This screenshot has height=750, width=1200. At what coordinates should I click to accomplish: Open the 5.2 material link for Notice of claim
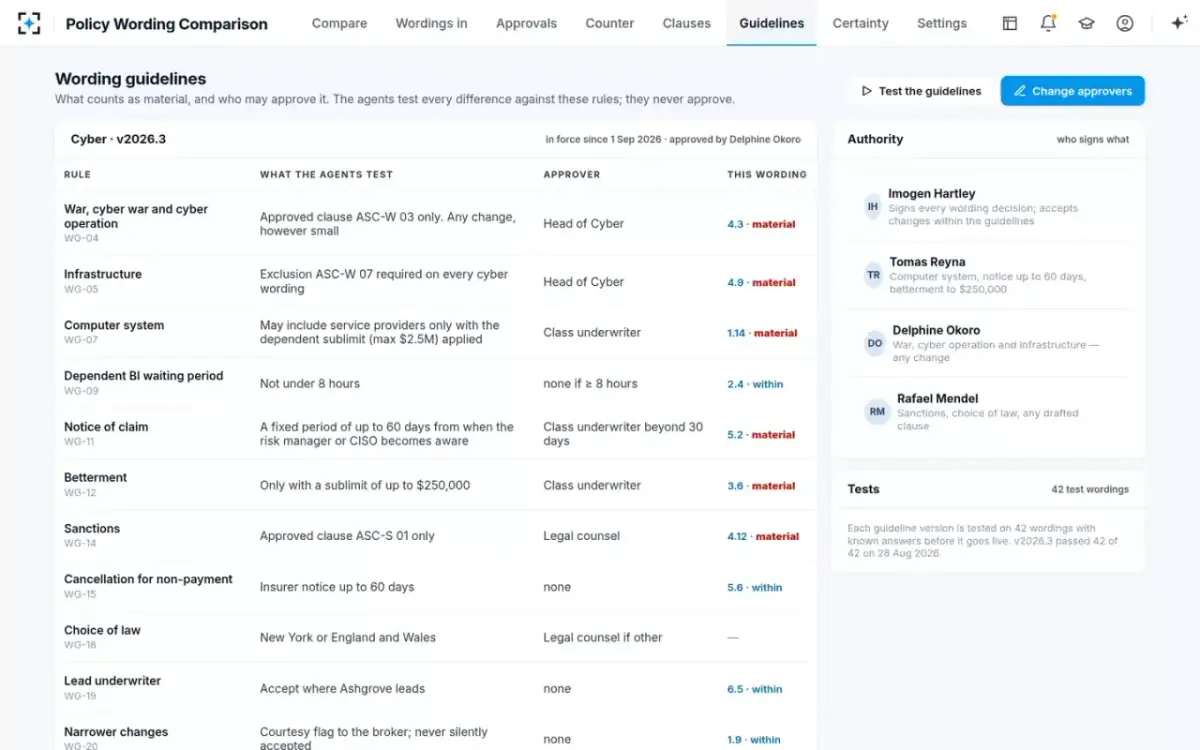point(761,435)
